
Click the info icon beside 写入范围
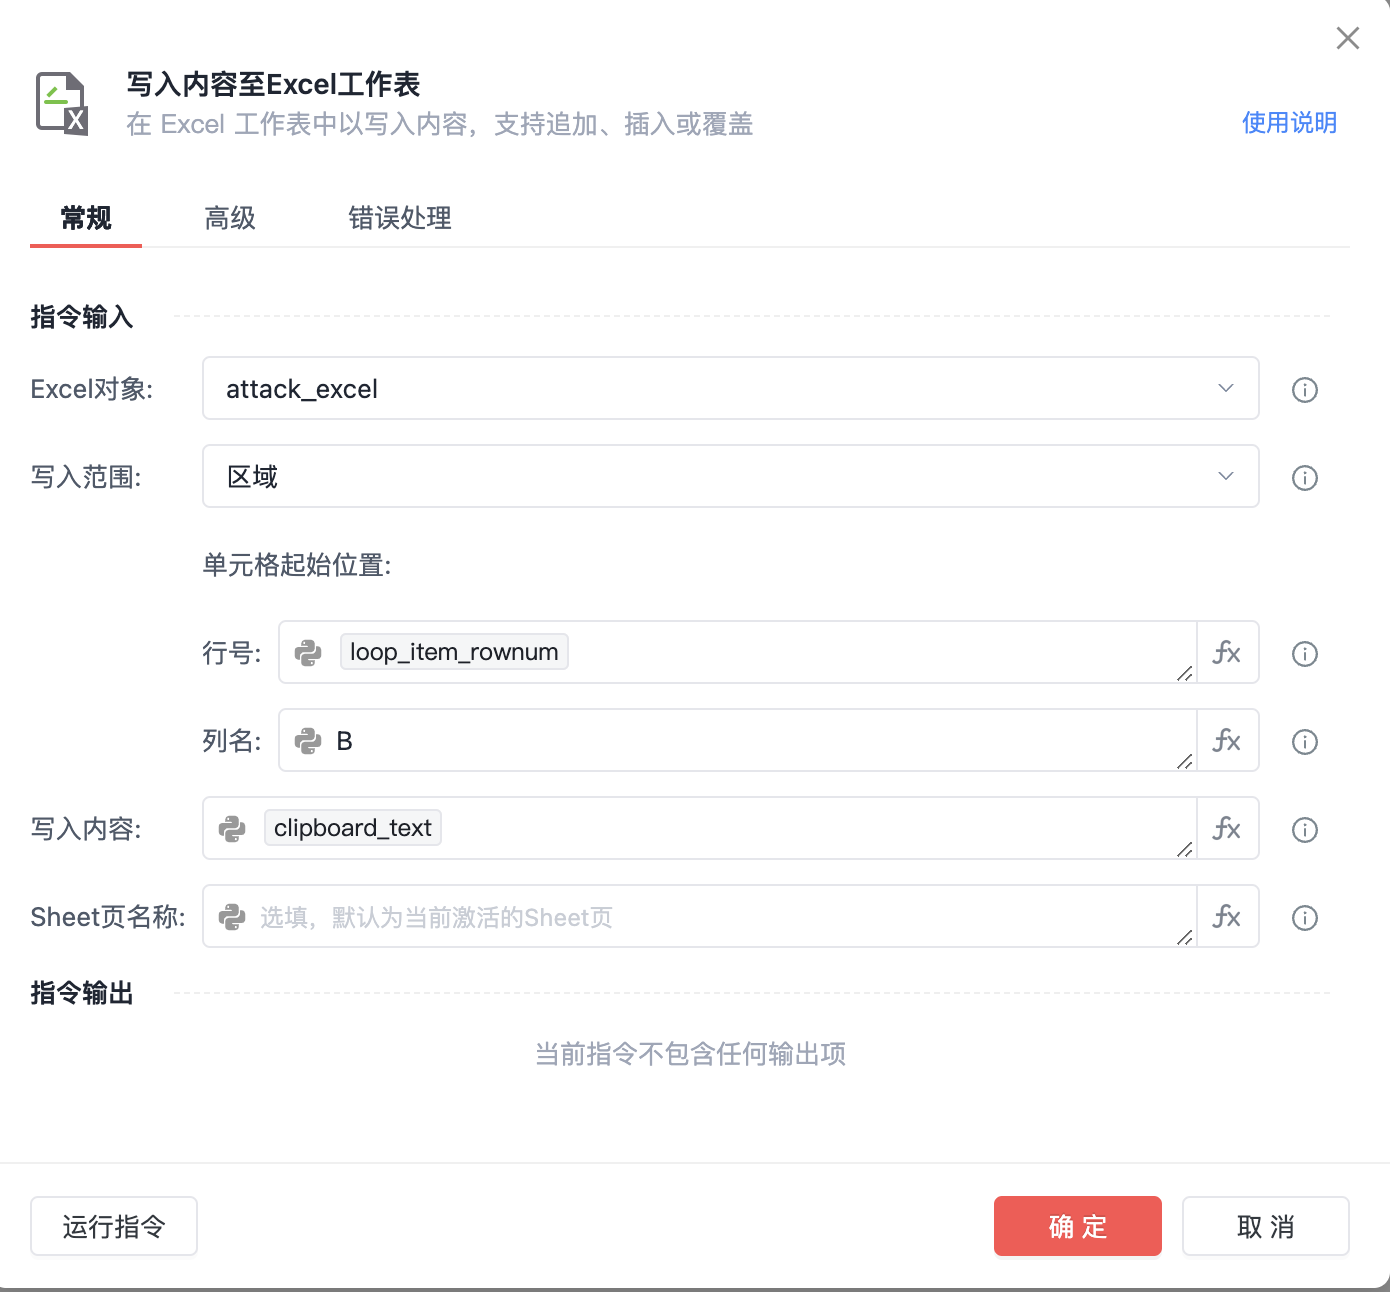pyautogui.click(x=1304, y=478)
